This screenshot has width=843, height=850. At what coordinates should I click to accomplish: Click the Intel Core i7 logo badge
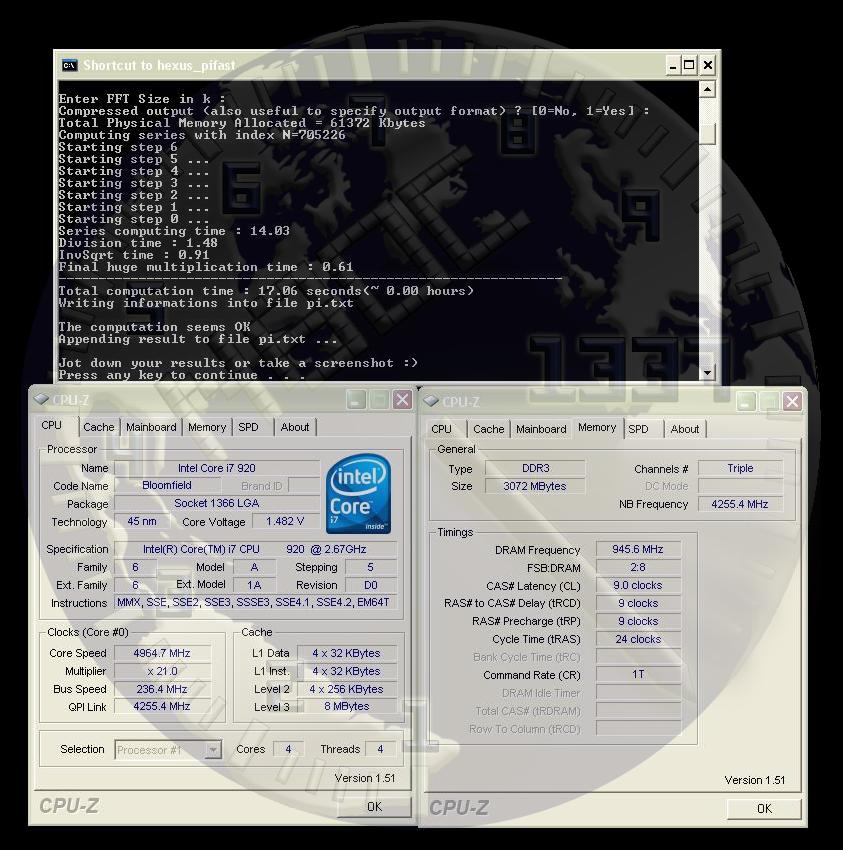click(x=358, y=493)
